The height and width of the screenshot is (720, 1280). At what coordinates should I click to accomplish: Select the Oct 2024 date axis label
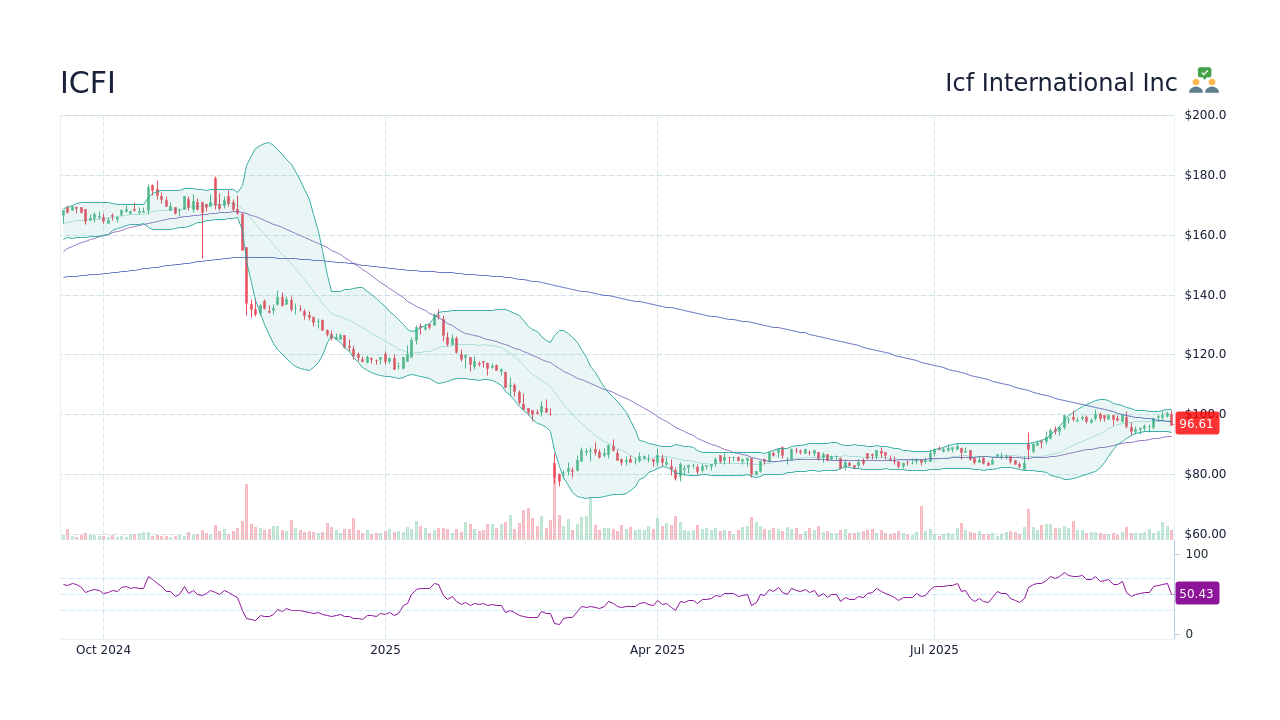click(103, 650)
